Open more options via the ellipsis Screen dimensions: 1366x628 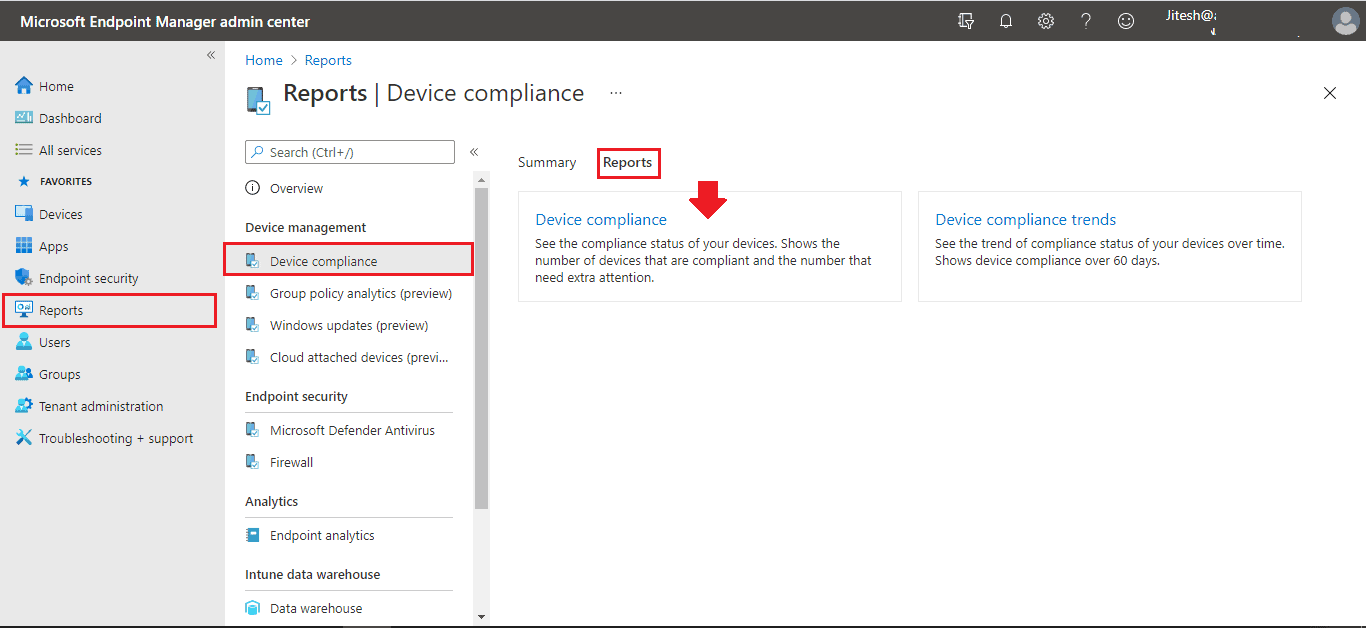click(616, 93)
